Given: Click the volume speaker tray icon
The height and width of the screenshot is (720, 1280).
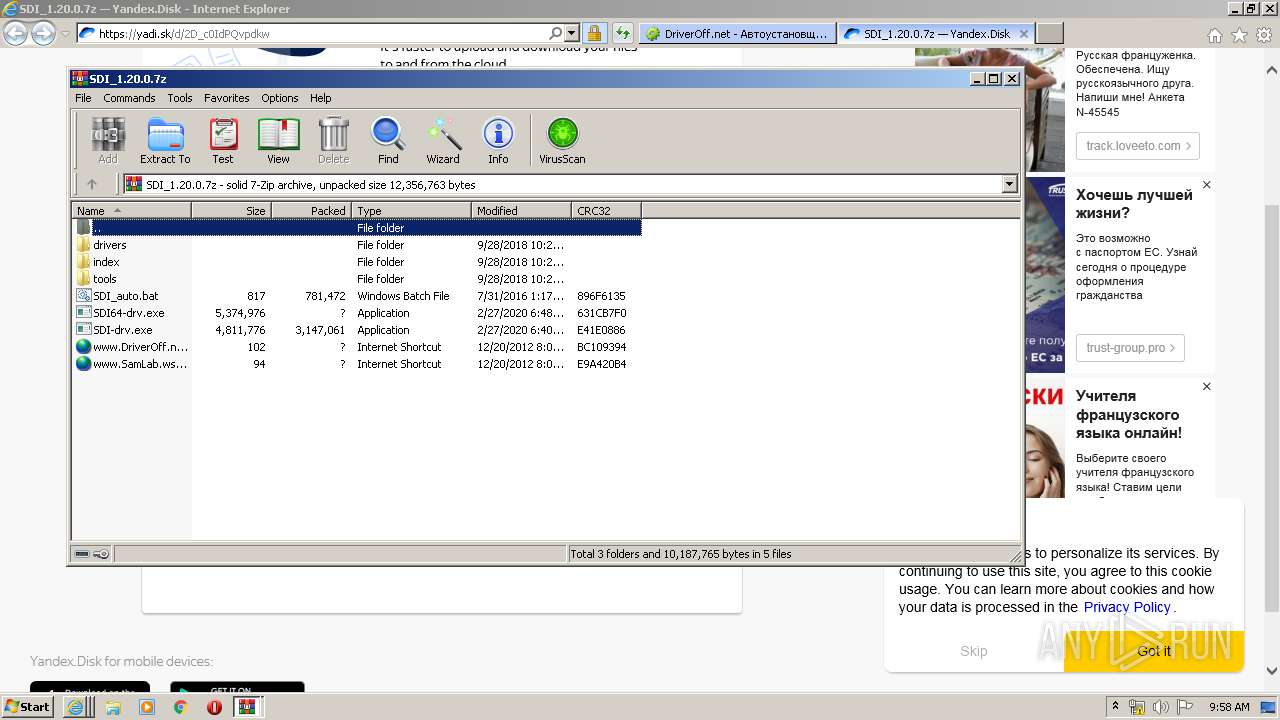Looking at the screenshot, I should pyautogui.click(x=1161, y=707).
